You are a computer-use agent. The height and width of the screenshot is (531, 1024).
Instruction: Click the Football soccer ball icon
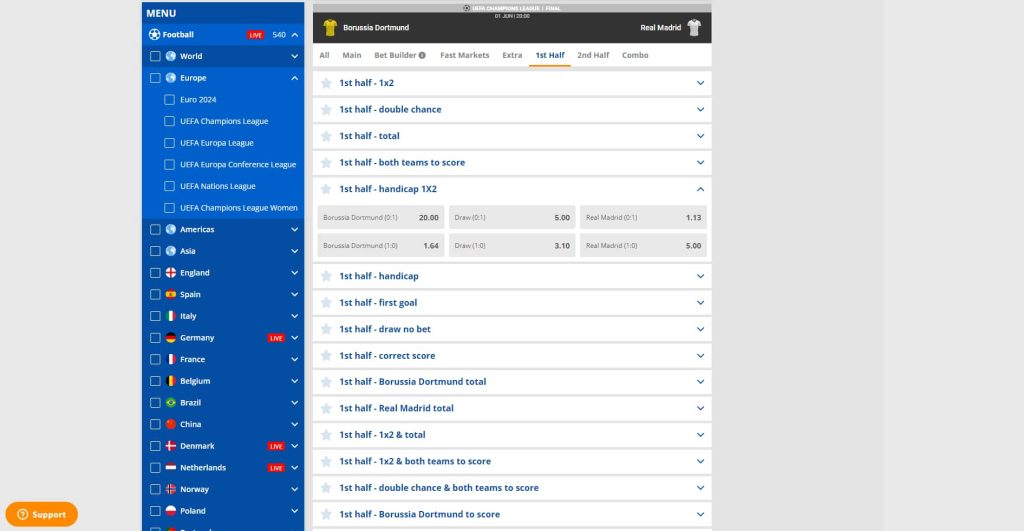coord(154,35)
